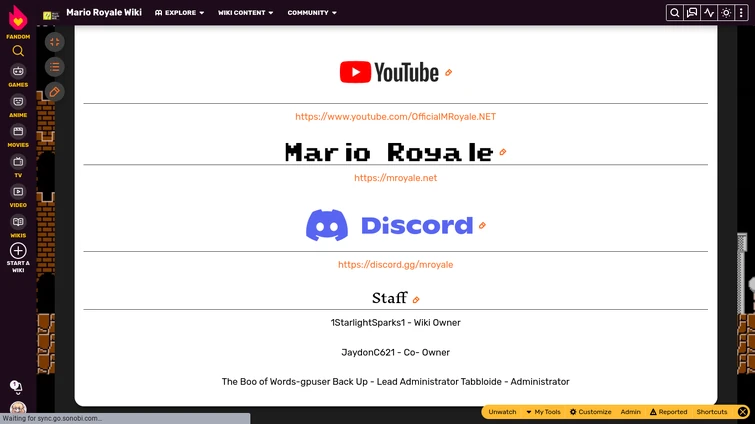
Task: Select the text JaydonC621 - Co- Owner
Action: (395, 352)
